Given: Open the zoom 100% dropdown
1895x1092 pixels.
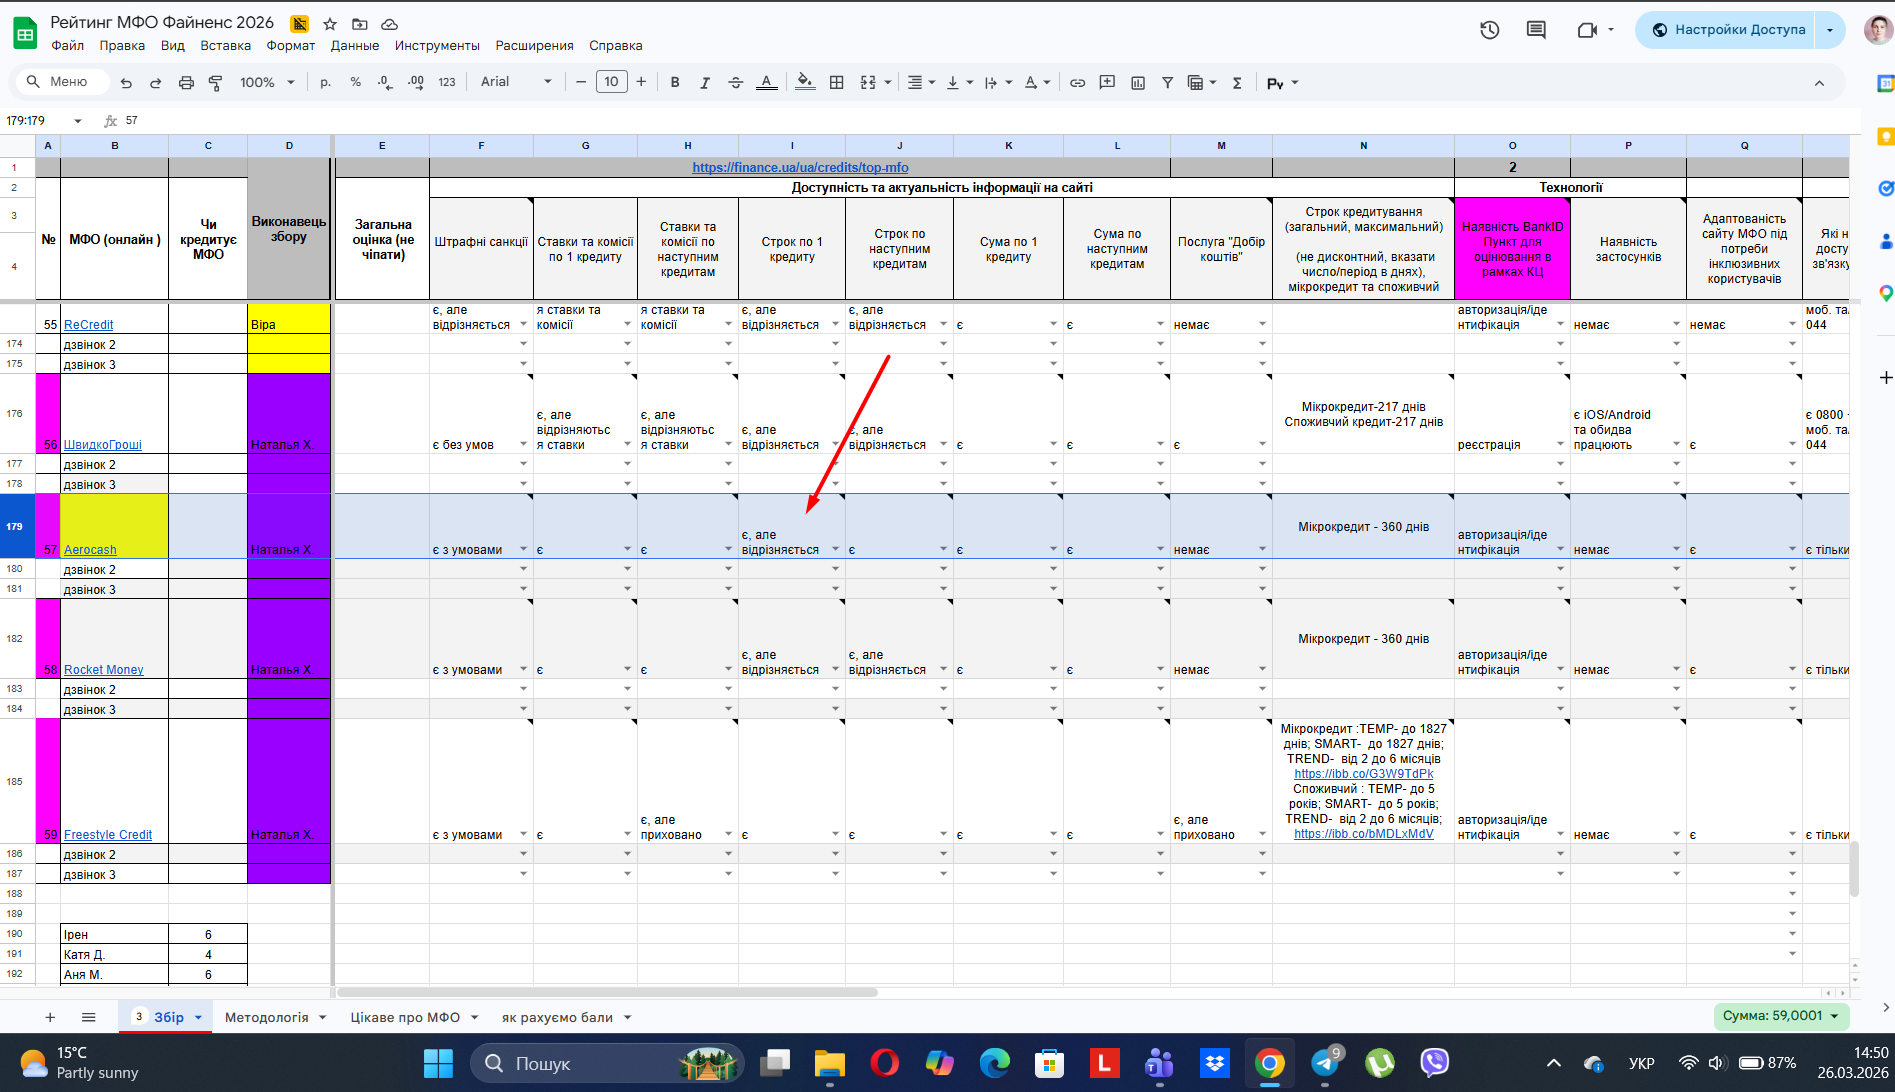Looking at the screenshot, I should point(267,83).
